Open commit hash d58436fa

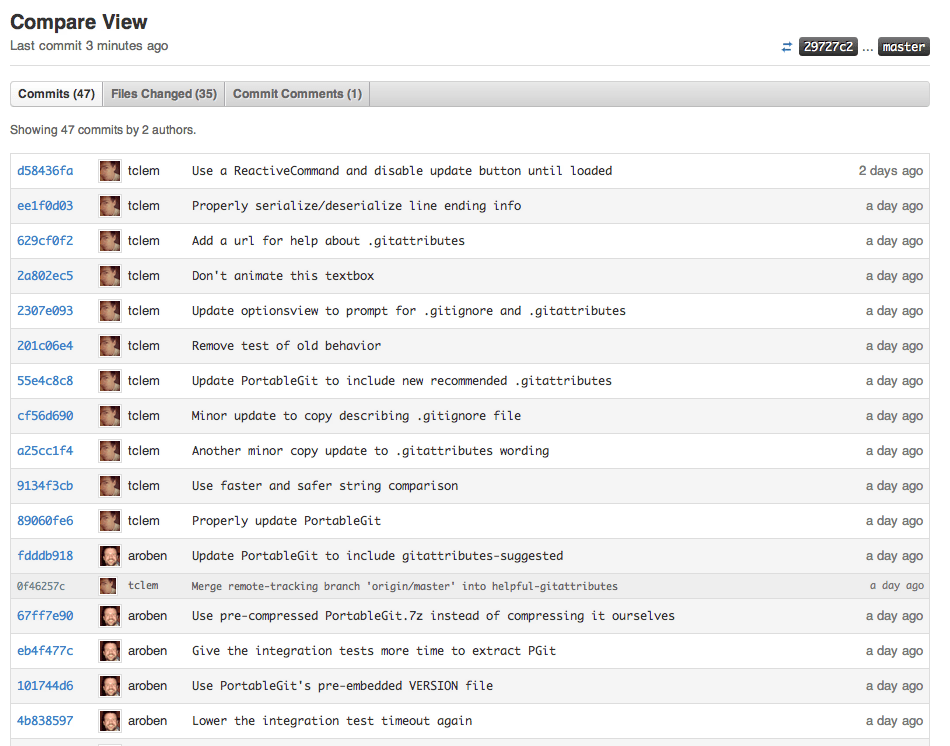[45, 171]
